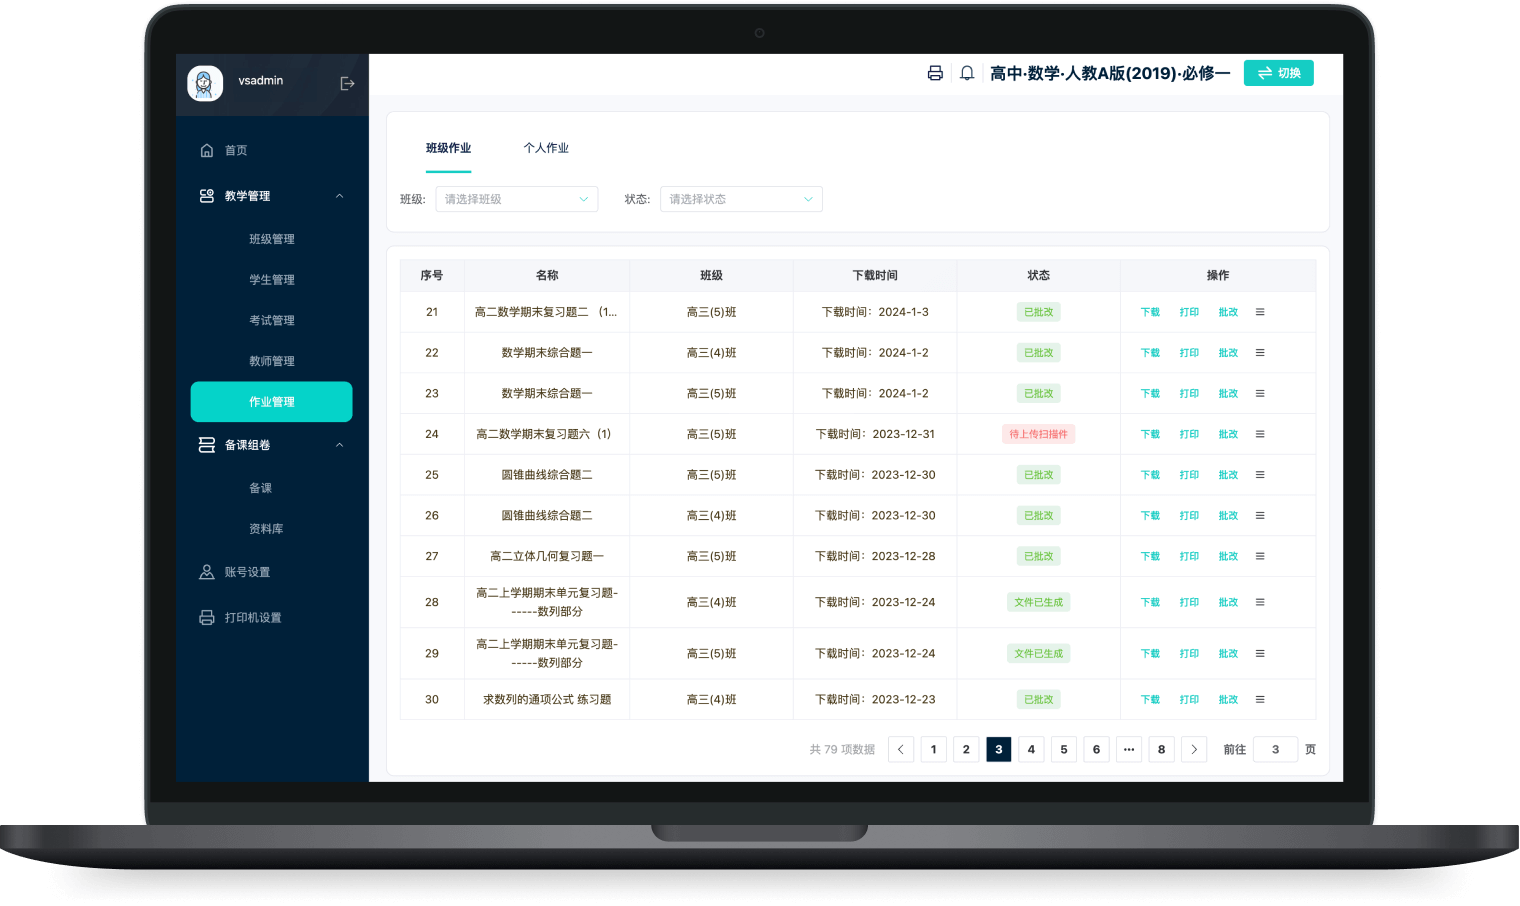This screenshot has width=1520, height=906.
Task: Open 教师管理 in the sidebar
Action: (x=272, y=361)
